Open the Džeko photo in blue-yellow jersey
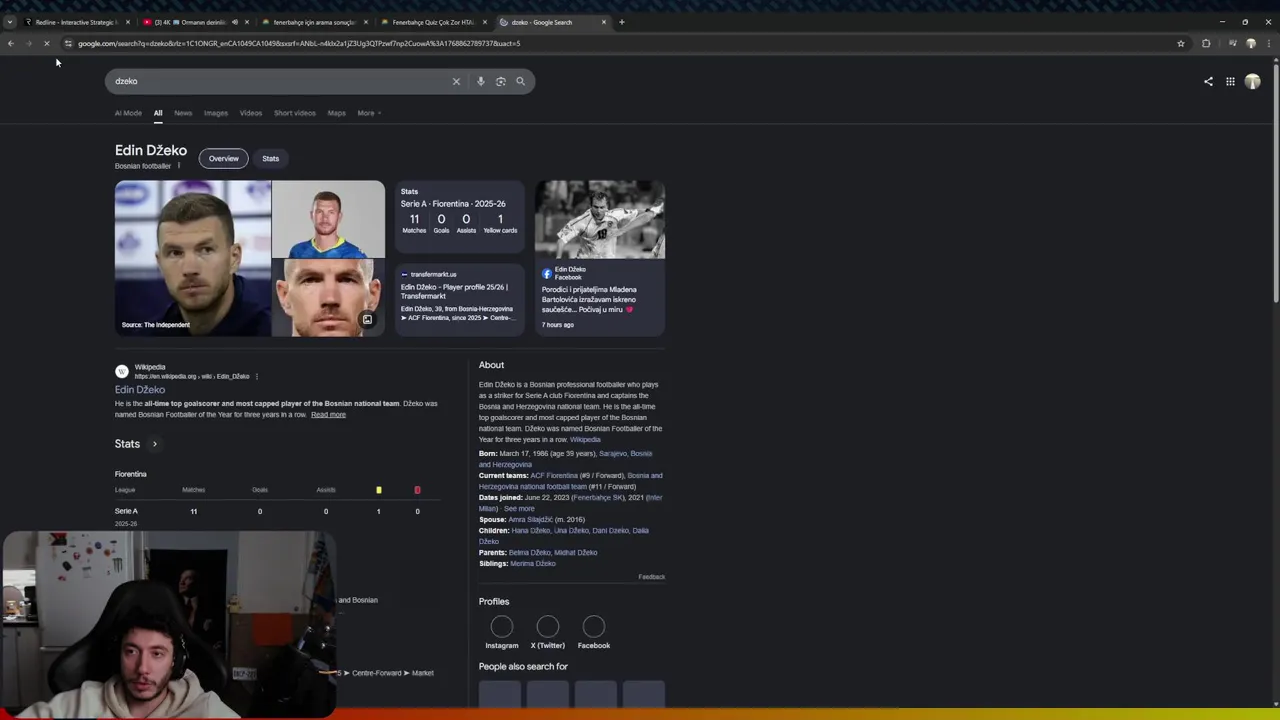 click(328, 219)
